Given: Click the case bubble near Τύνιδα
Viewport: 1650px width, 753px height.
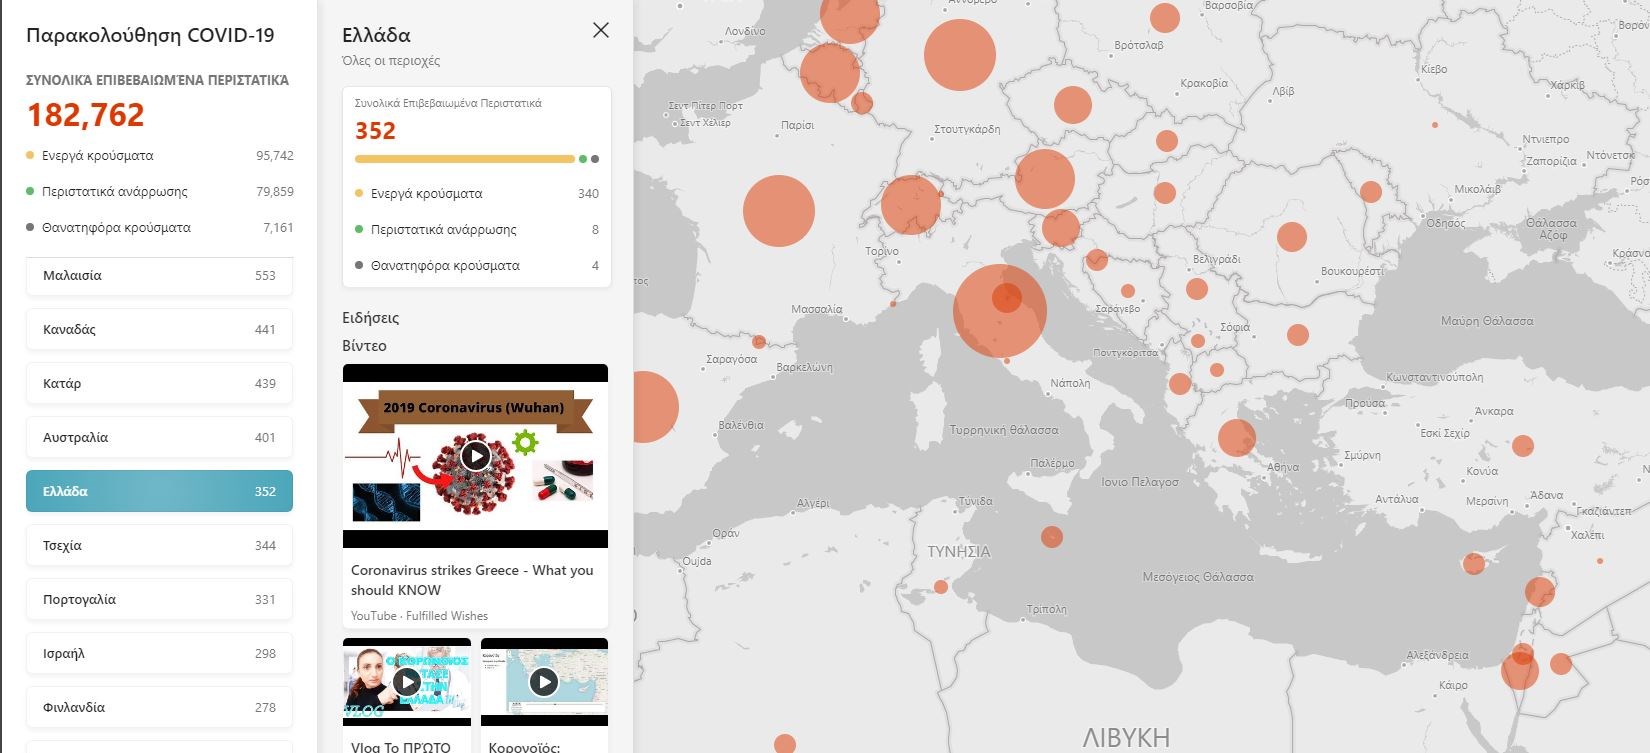Looking at the screenshot, I should [x=1051, y=537].
